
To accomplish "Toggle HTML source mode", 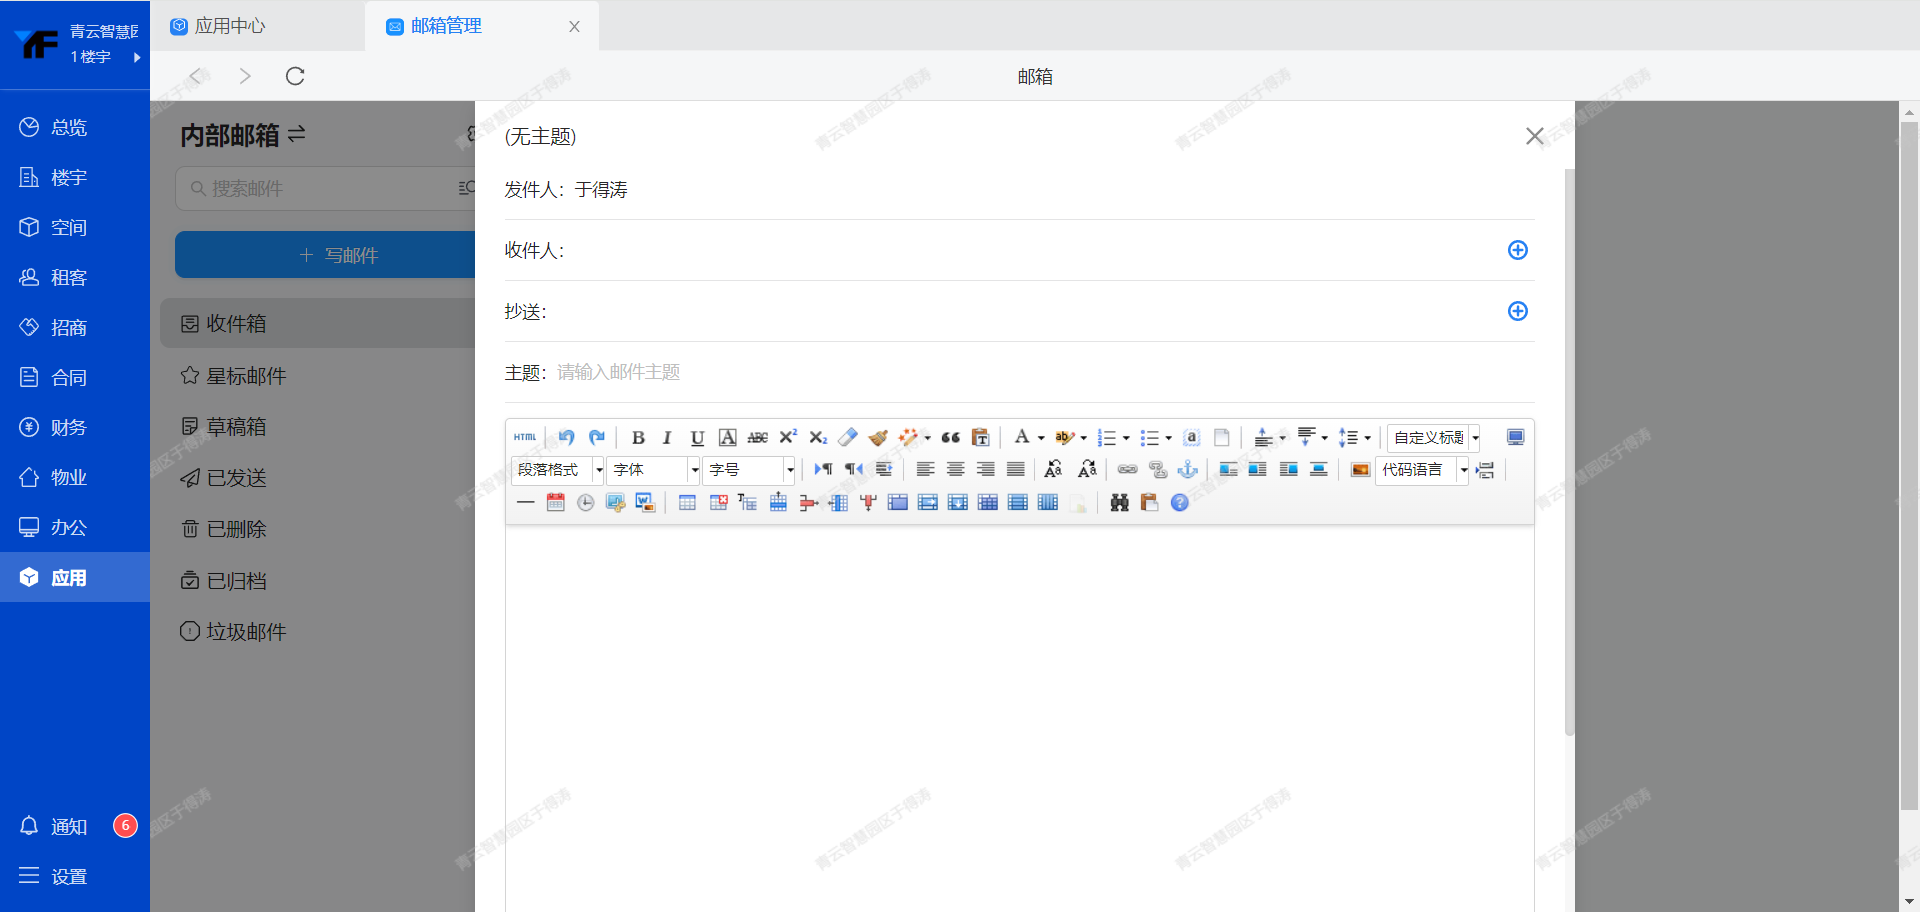I will pos(525,438).
